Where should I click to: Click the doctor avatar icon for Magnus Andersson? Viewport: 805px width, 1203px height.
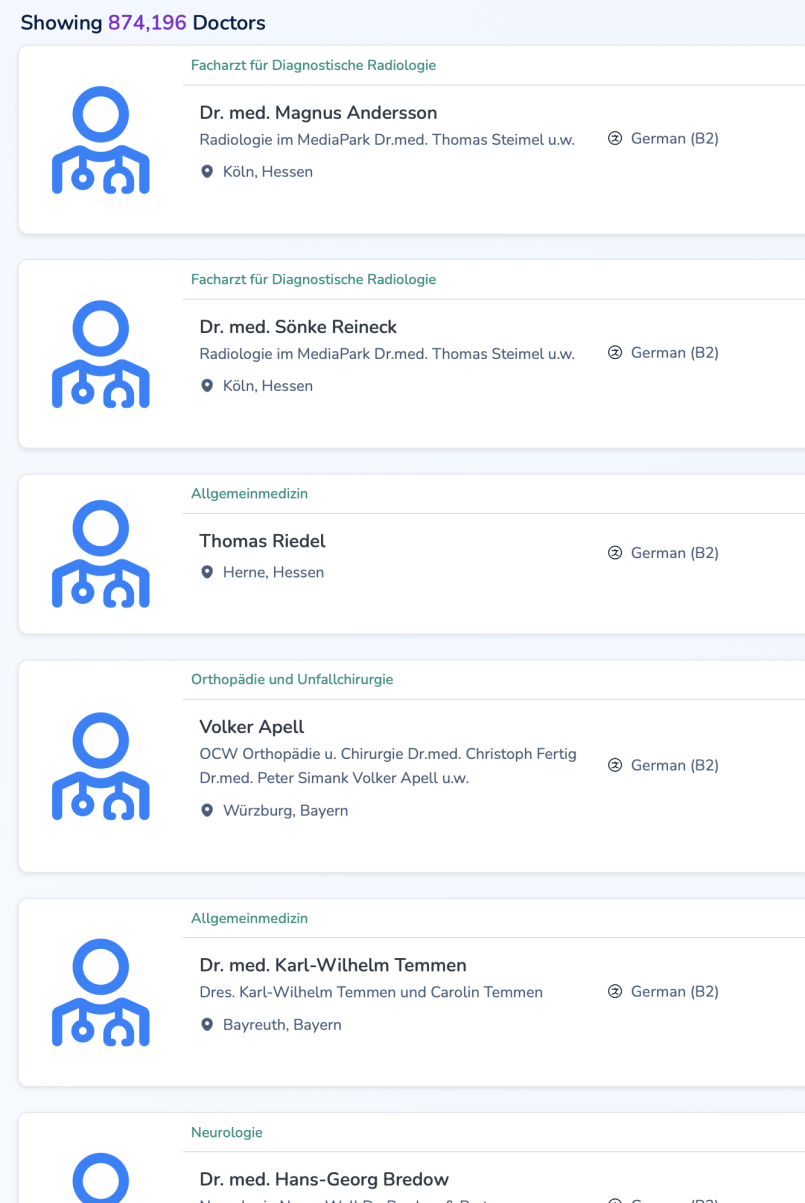coord(101,140)
